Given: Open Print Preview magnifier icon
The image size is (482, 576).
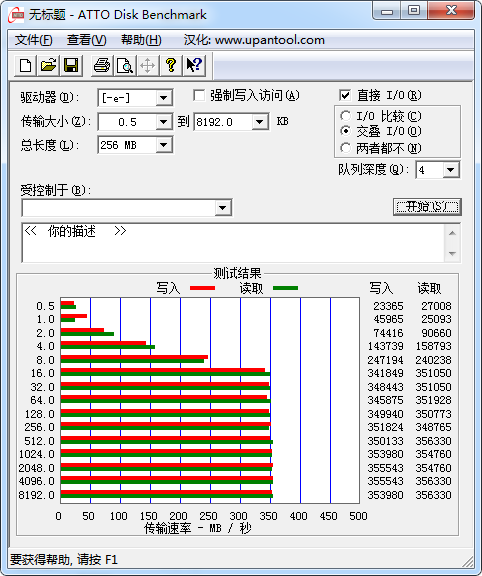Looking at the screenshot, I should point(125,66).
